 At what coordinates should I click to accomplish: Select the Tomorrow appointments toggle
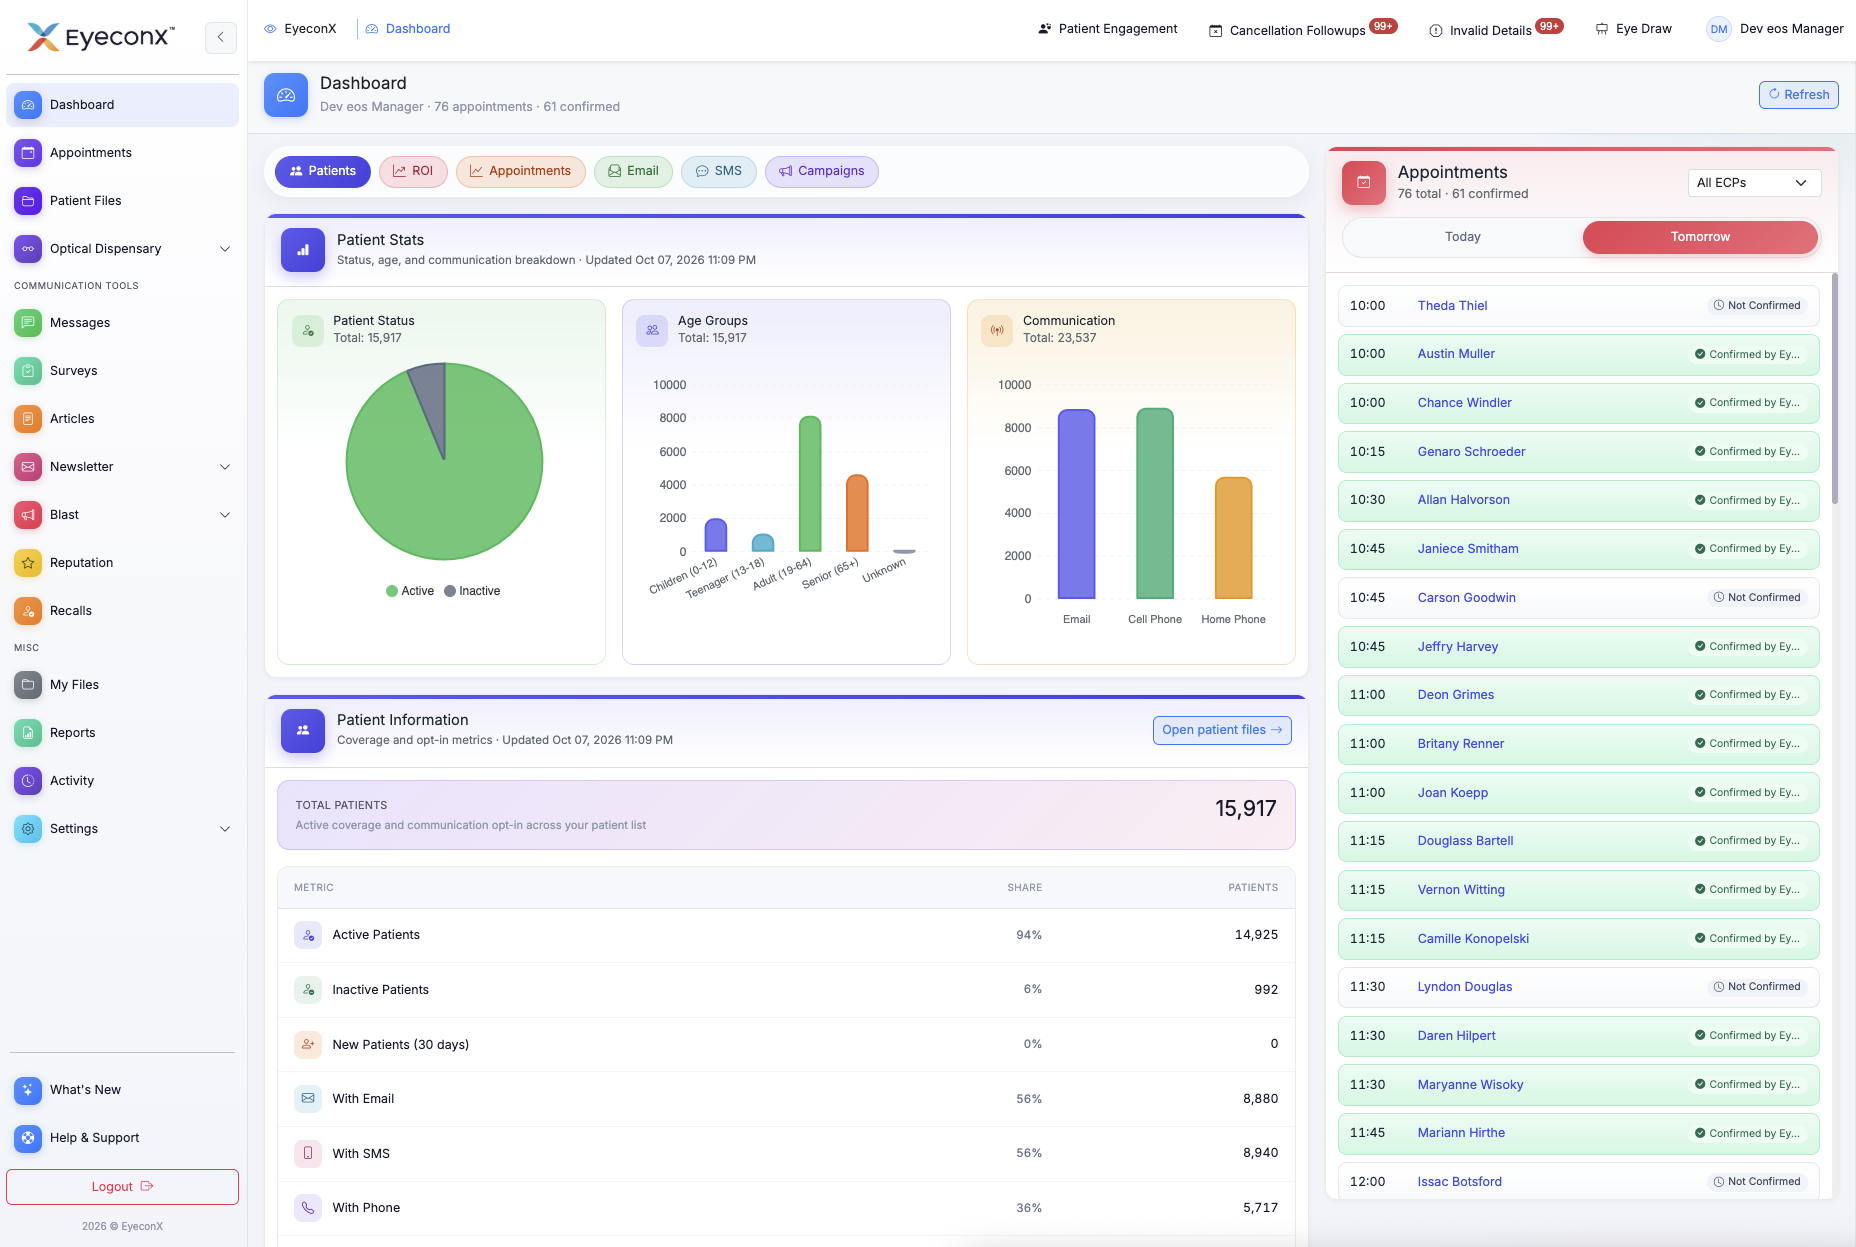[1700, 237]
